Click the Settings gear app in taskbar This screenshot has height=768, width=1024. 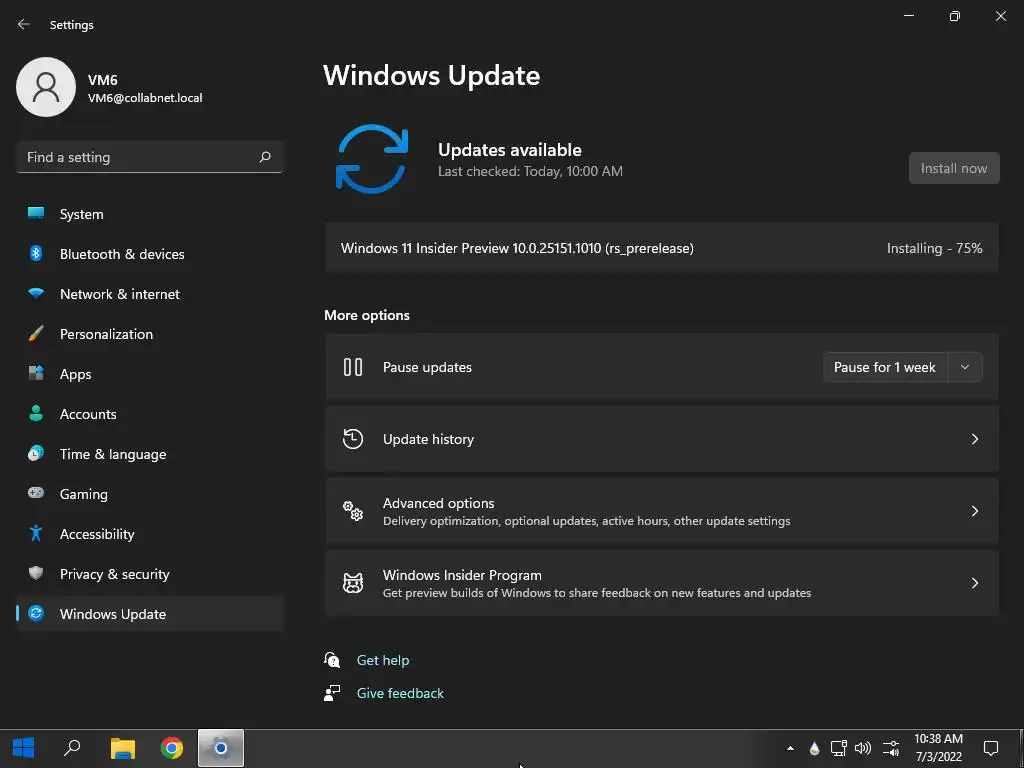coord(221,748)
